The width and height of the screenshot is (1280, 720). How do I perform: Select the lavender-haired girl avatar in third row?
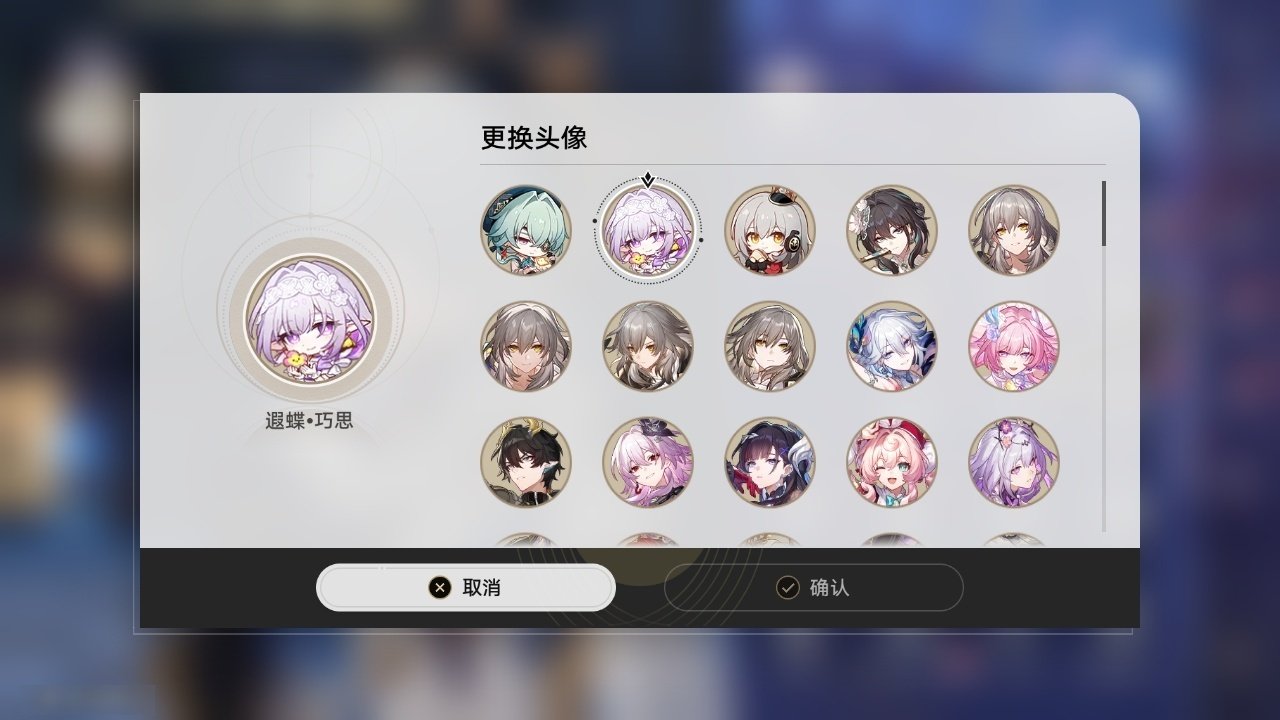(1014, 463)
